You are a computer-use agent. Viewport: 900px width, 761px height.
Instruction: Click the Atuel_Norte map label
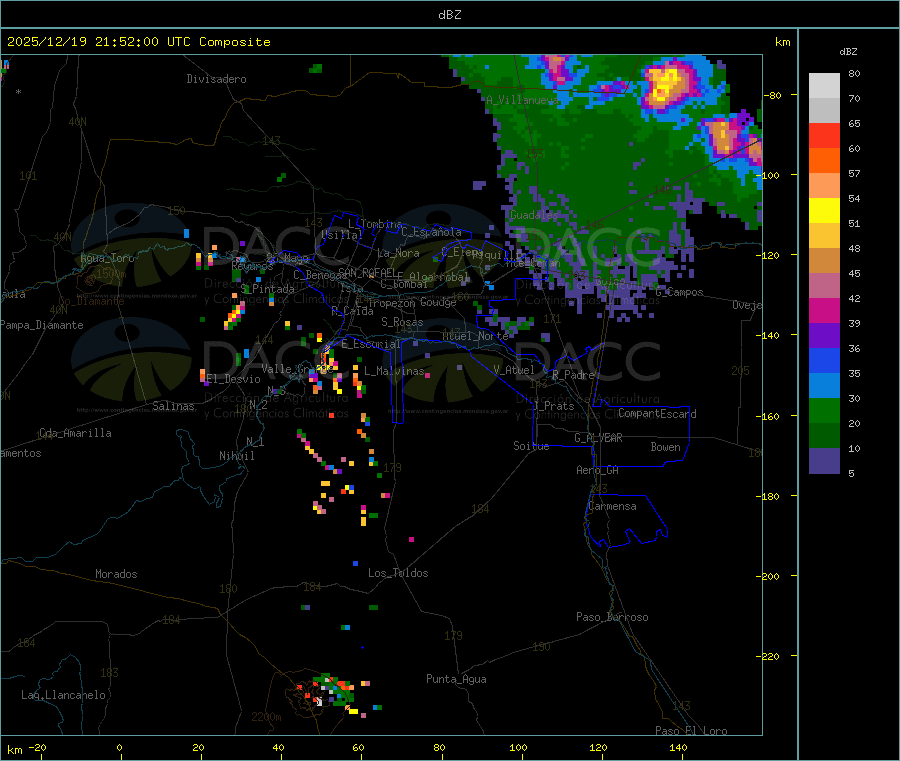(x=475, y=336)
